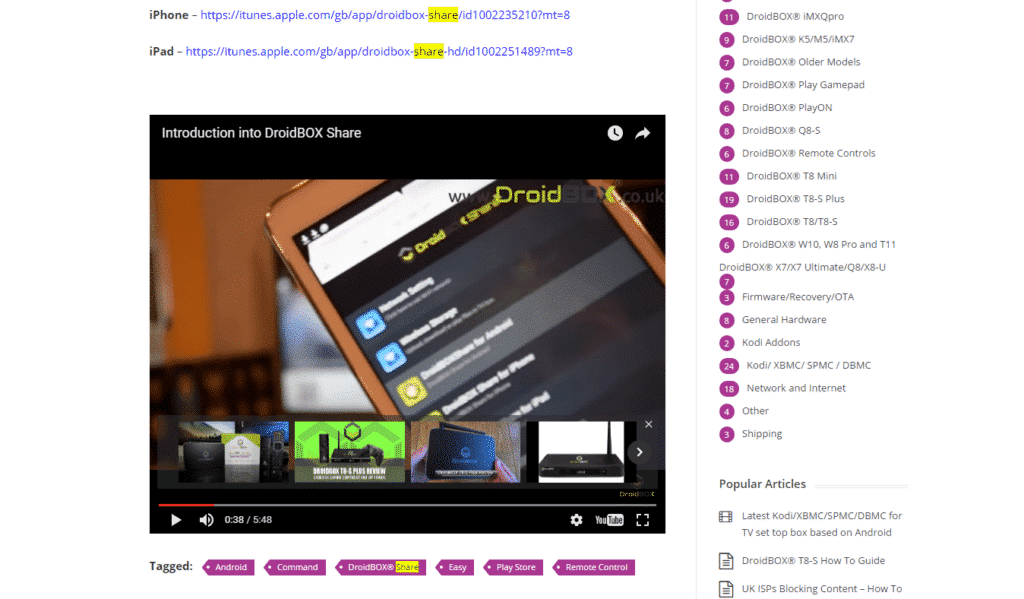Open the DroidBOX® iMXQpro category
The height and width of the screenshot is (599, 1024).
click(x=795, y=16)
